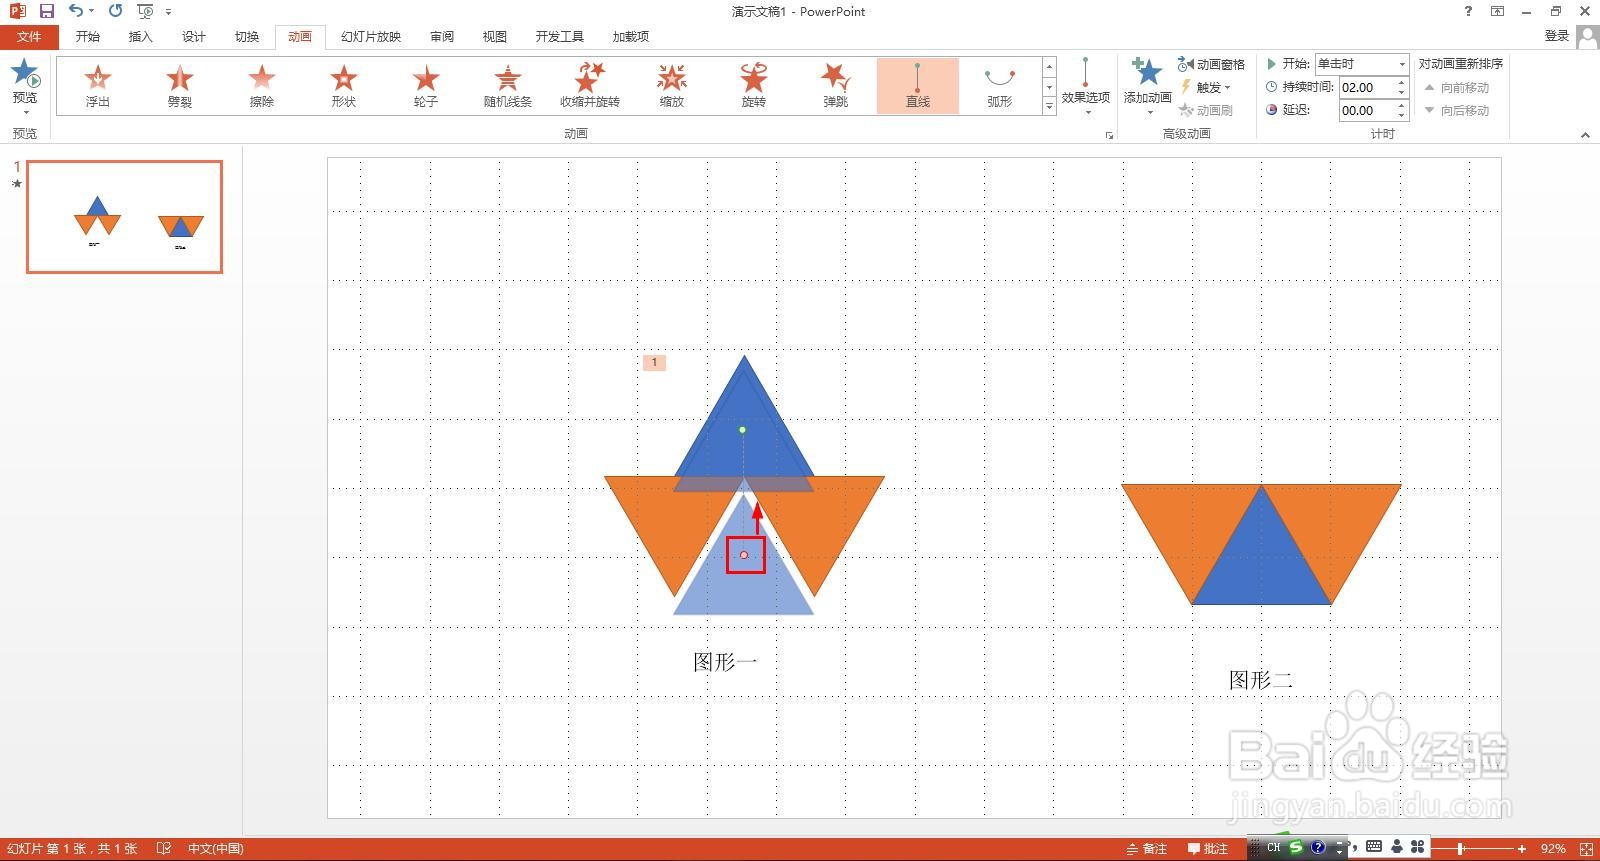Select the 图形一 text label
This screenshot has width=1600, height=861.
tap(725, 662)
